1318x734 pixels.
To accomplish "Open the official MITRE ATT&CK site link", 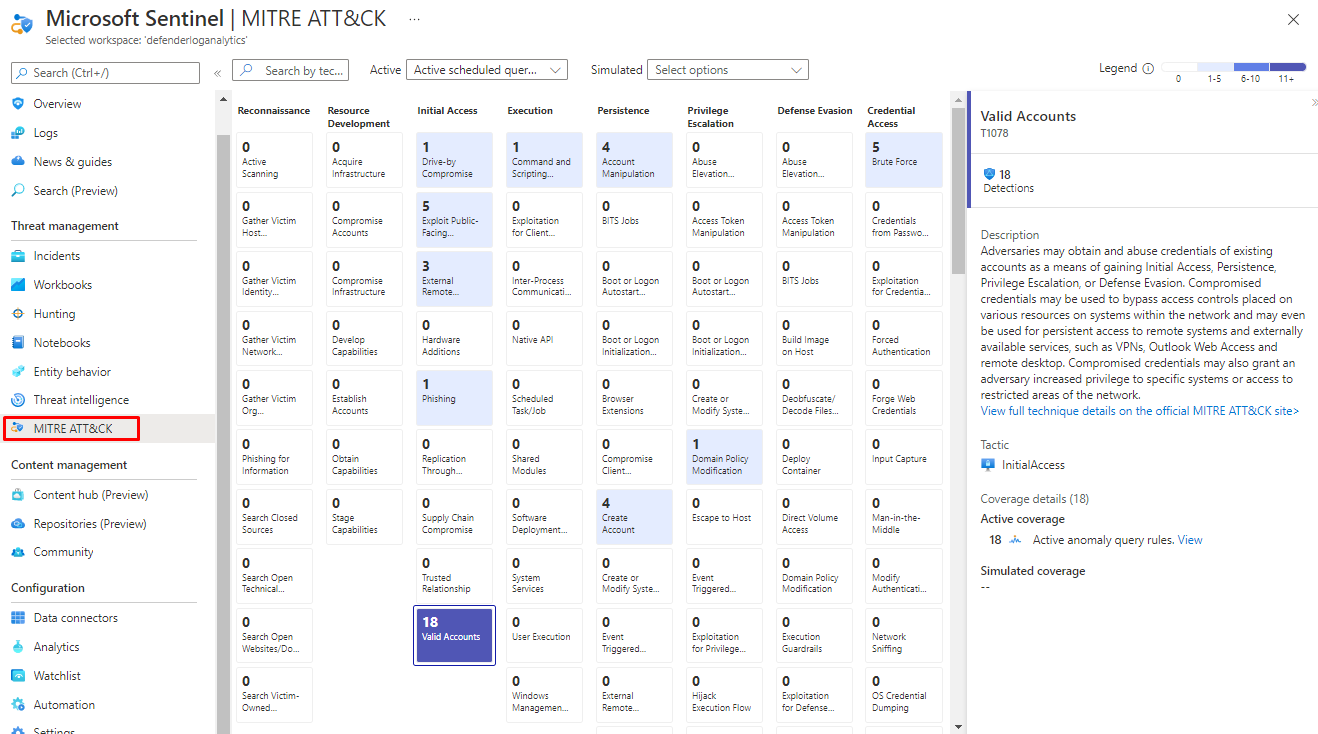I will [1139, 411].
